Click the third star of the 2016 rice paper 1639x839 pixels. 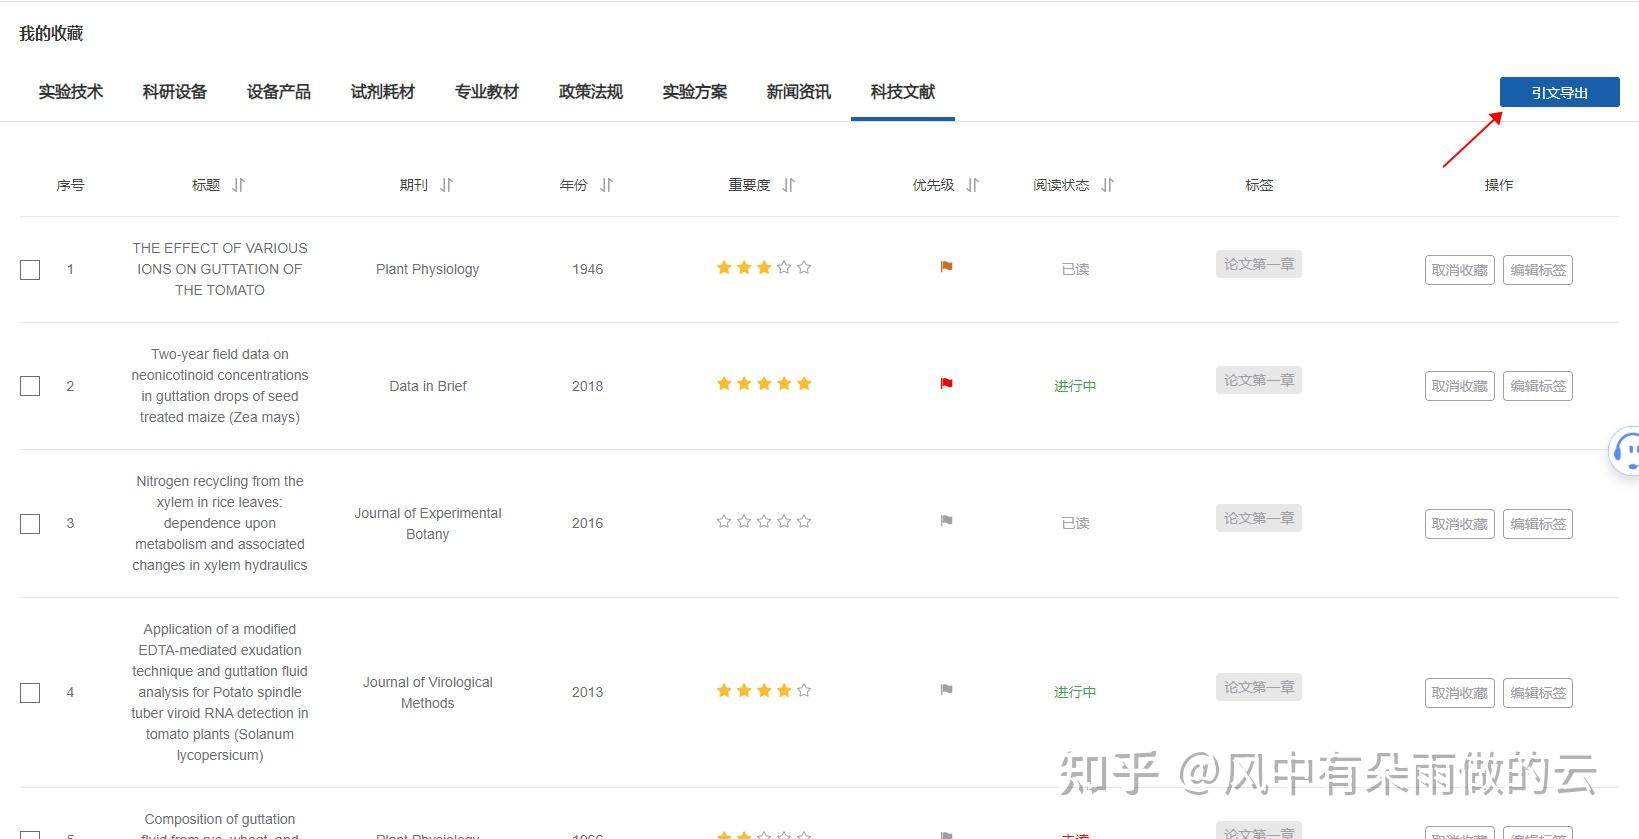(764, 521)
